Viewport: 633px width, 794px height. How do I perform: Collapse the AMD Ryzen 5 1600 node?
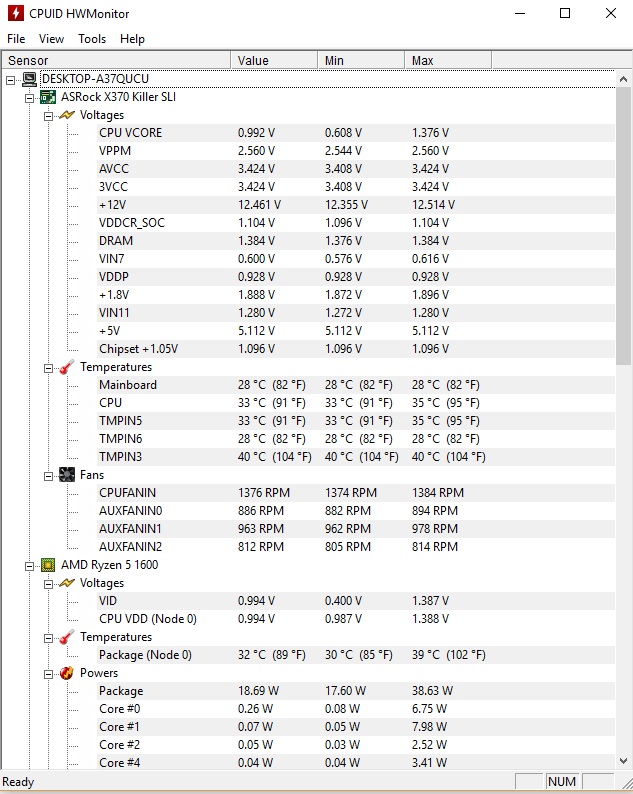tap(30, 565)
